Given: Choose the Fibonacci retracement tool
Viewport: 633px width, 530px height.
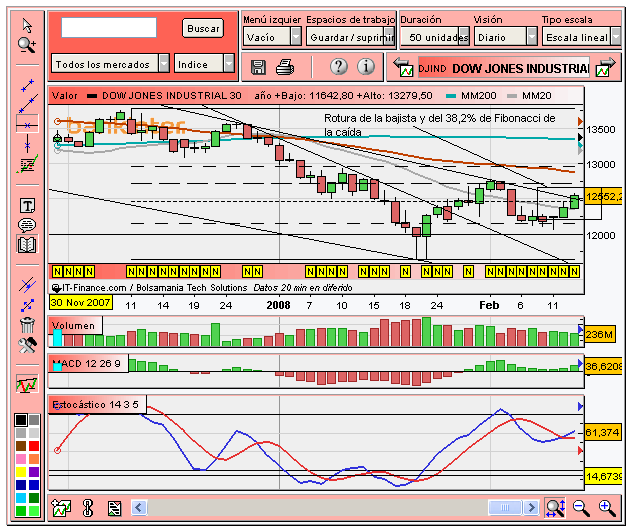Looking at the screenshot, I should [27, 164].
